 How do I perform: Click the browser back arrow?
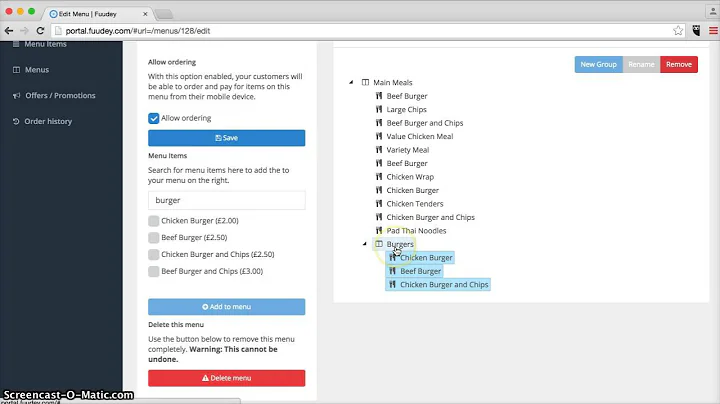[x=9, y=31]
